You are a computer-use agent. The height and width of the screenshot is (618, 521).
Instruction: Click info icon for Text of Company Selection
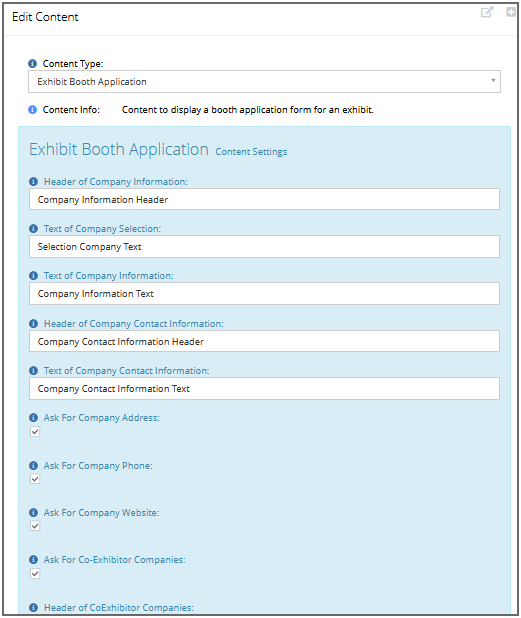(33, 229)
